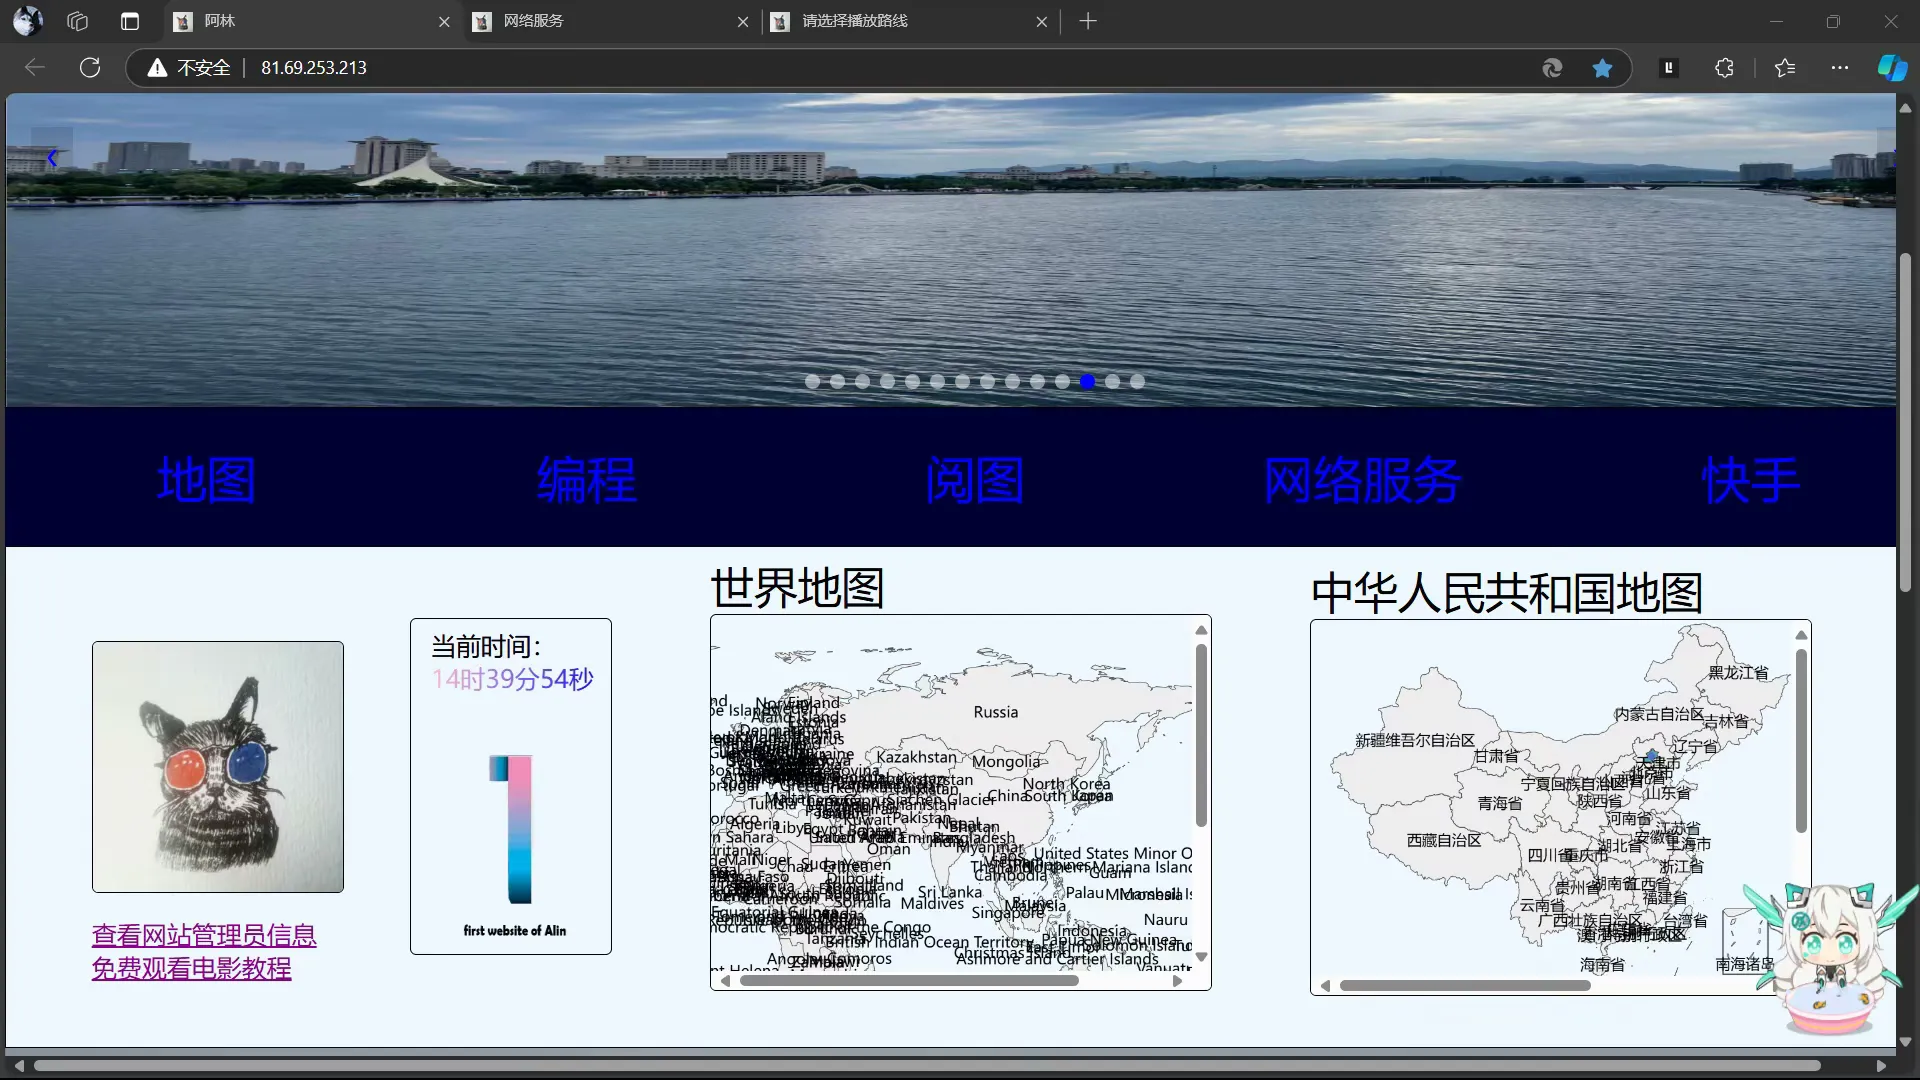The height and width of the screenshot is (1080, 1920).
Task: Click the new tab plus button
Action: pos(1088,21)
